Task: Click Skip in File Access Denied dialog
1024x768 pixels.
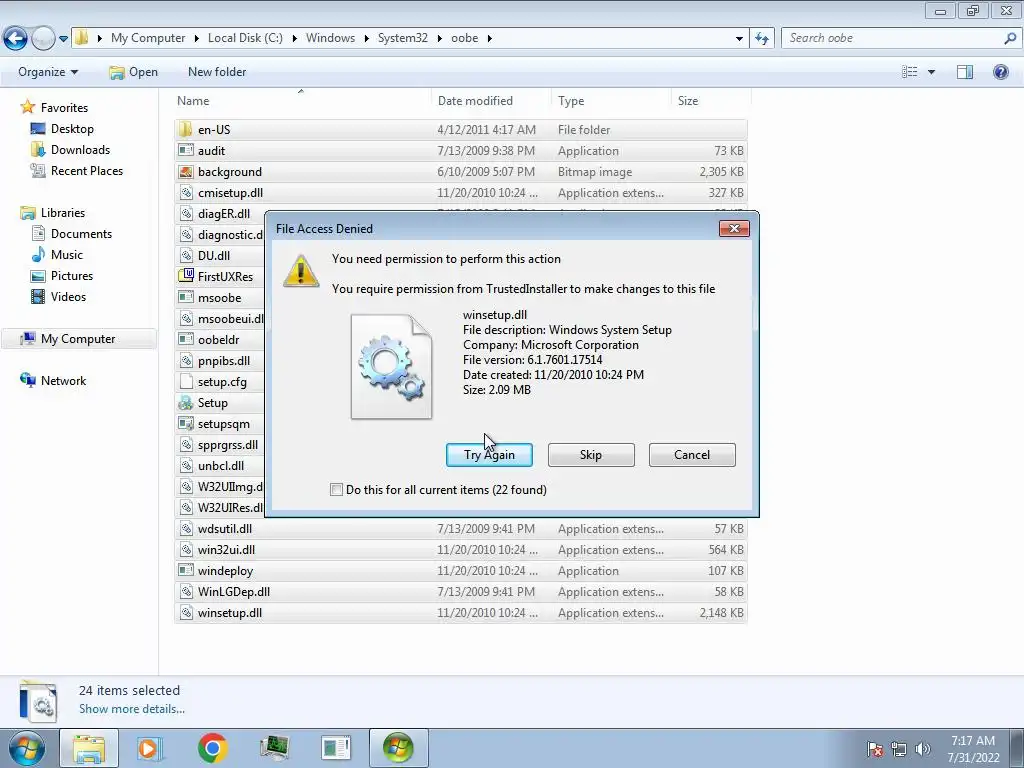Action: coord(591,455)
